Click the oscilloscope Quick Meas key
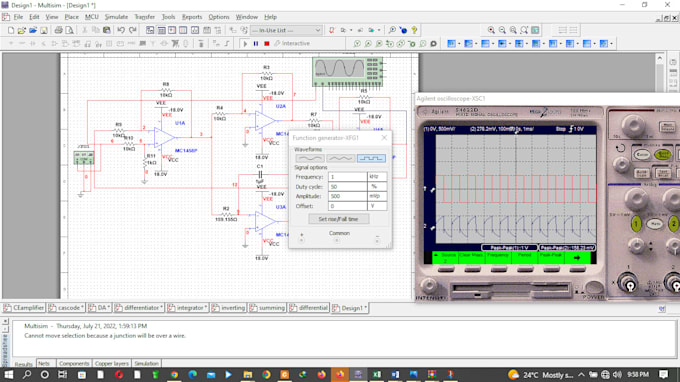 point(662,154)
